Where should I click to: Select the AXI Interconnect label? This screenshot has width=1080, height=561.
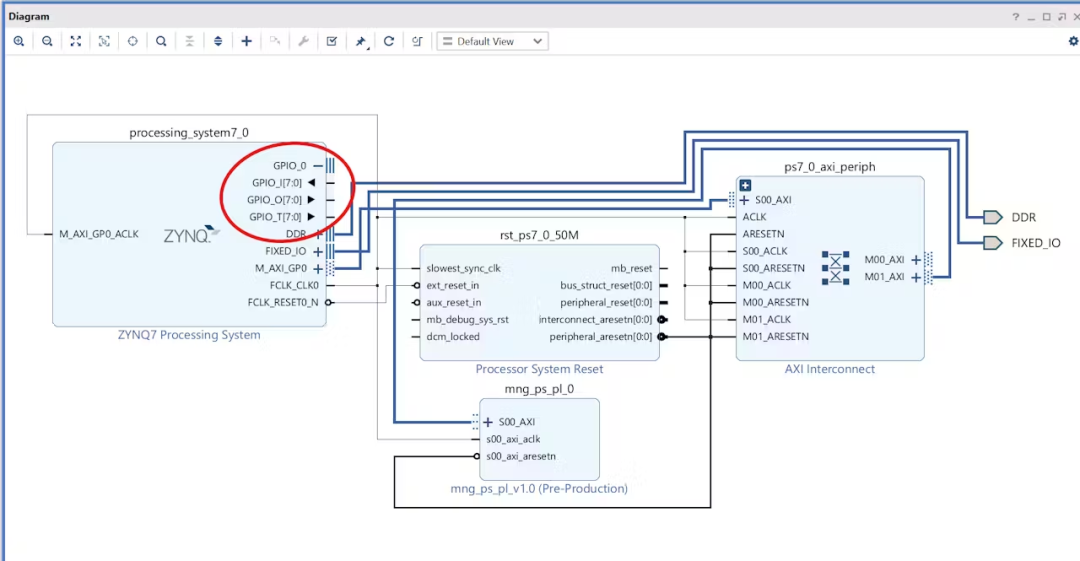tap(829, 369)
